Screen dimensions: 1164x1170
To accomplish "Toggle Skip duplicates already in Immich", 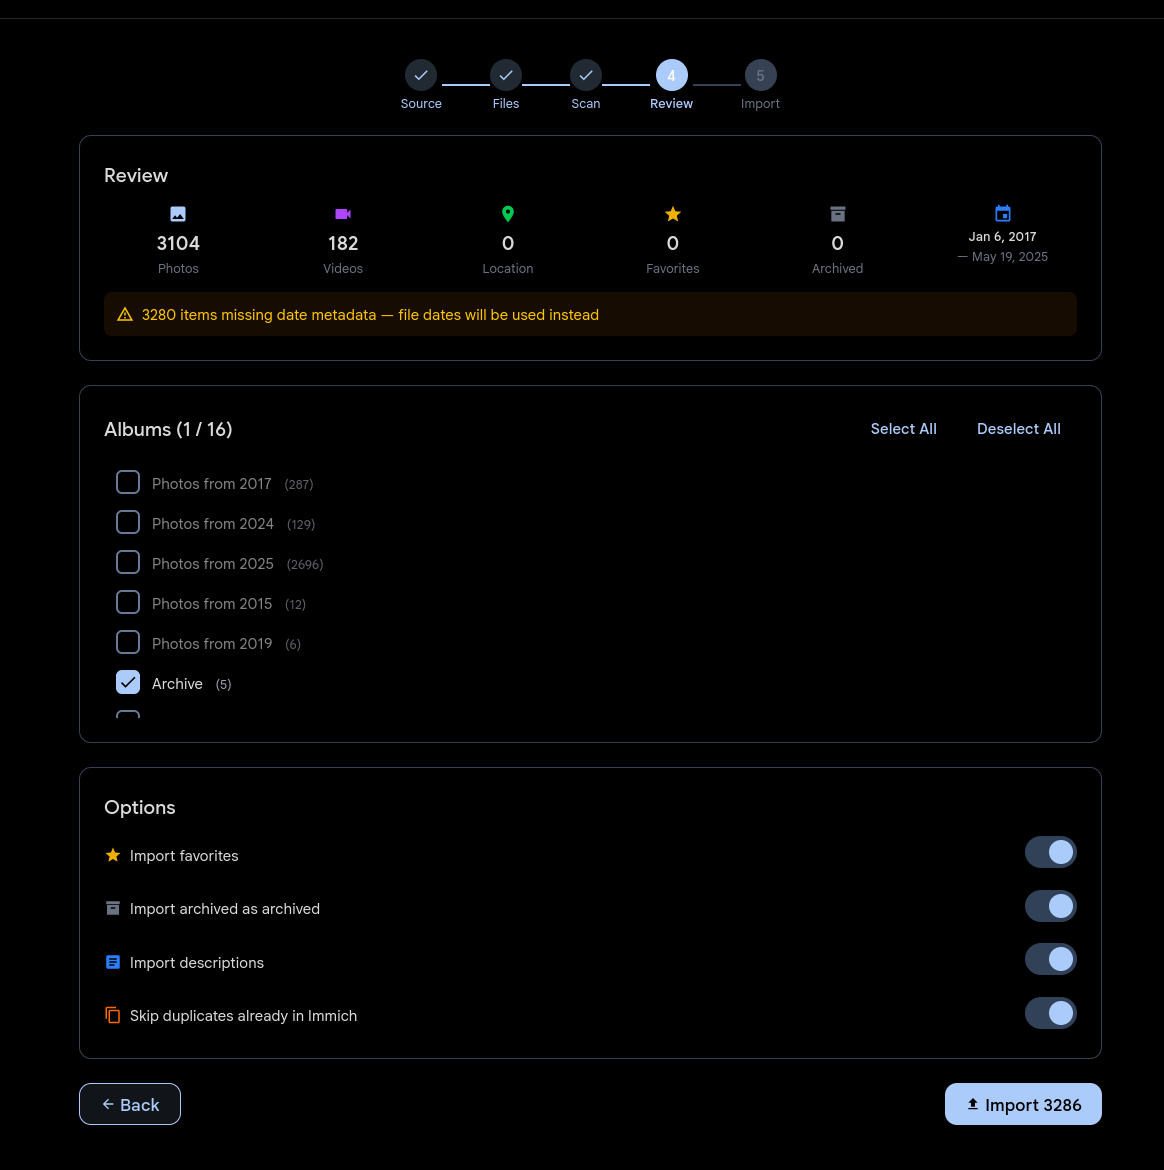I will (x=1050, y=1013).
